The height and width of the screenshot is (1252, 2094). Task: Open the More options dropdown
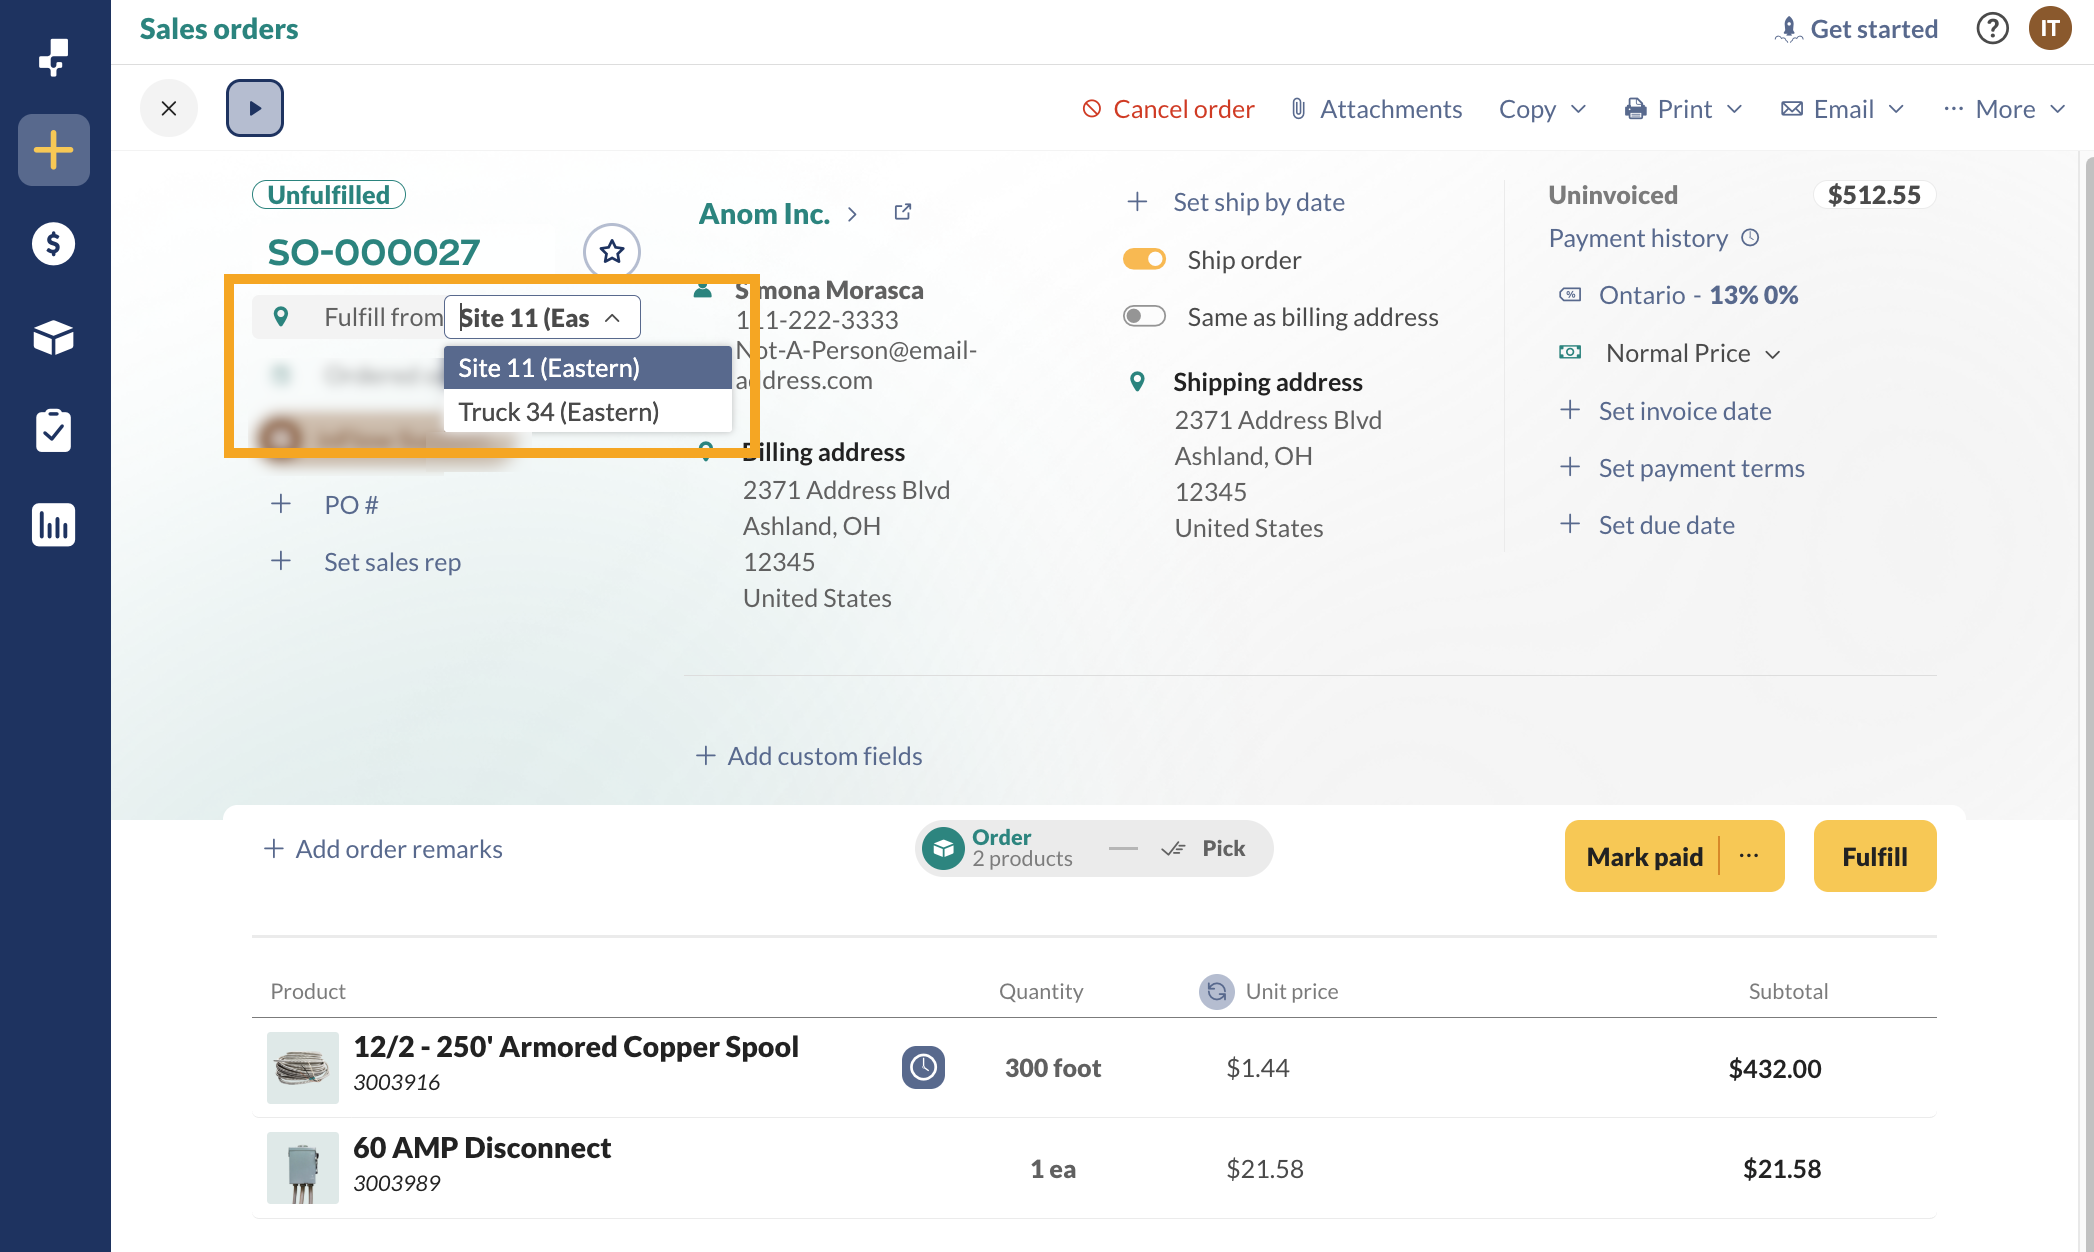(x=2004, y=109)
